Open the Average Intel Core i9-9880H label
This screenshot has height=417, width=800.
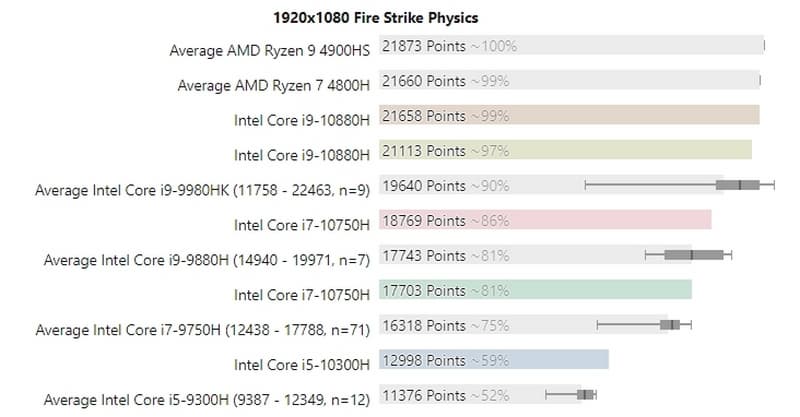click(x=207, y=260)
